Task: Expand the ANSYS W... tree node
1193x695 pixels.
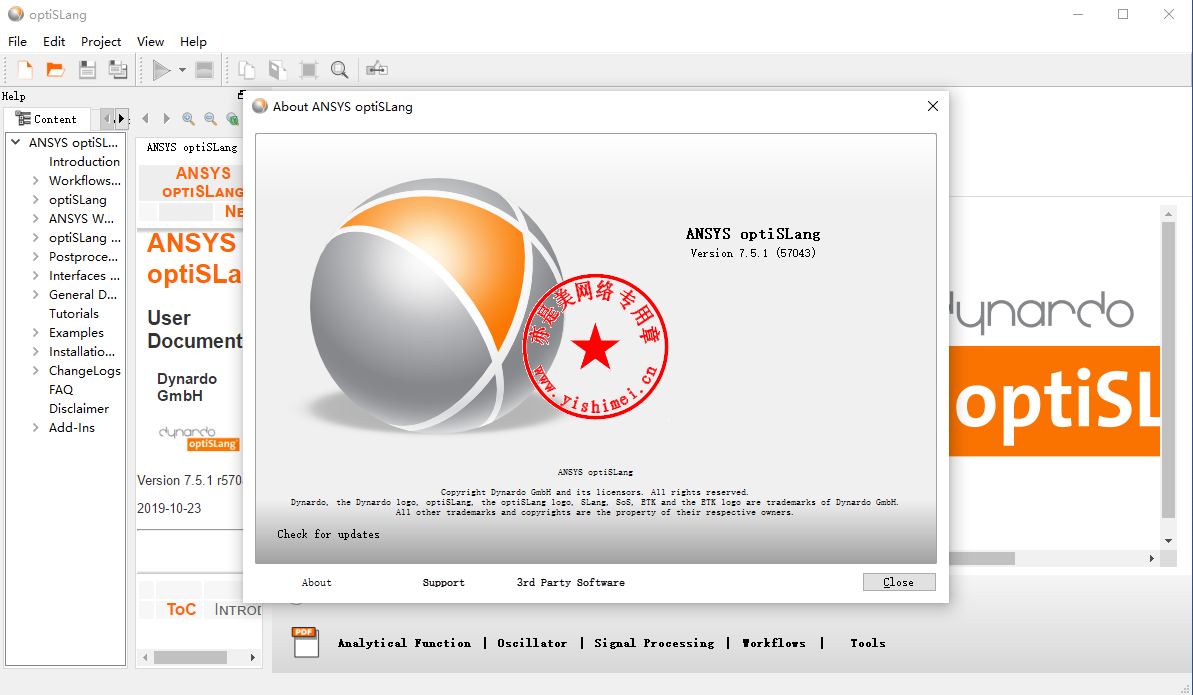Action: point(35,218)
